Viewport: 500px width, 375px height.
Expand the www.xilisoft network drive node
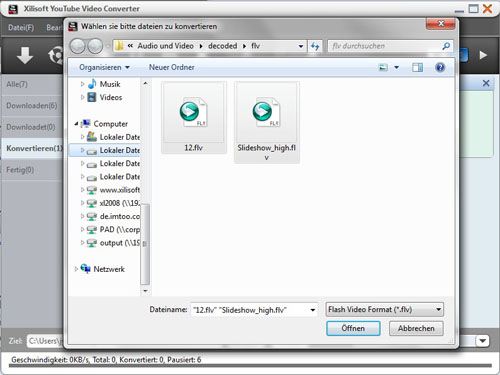[x=82, y=190]
